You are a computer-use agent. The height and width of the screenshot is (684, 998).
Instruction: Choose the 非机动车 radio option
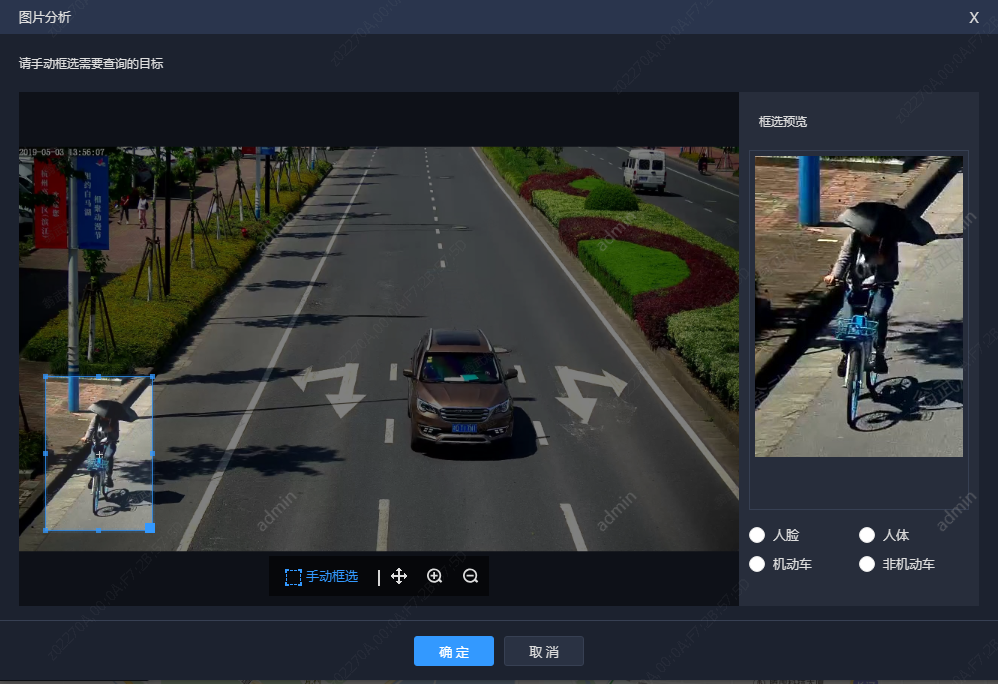tap(867, 564)
